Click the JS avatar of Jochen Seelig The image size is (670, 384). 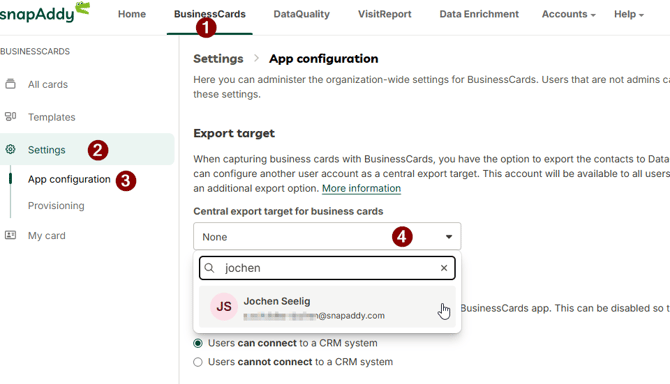coord(224,306)
